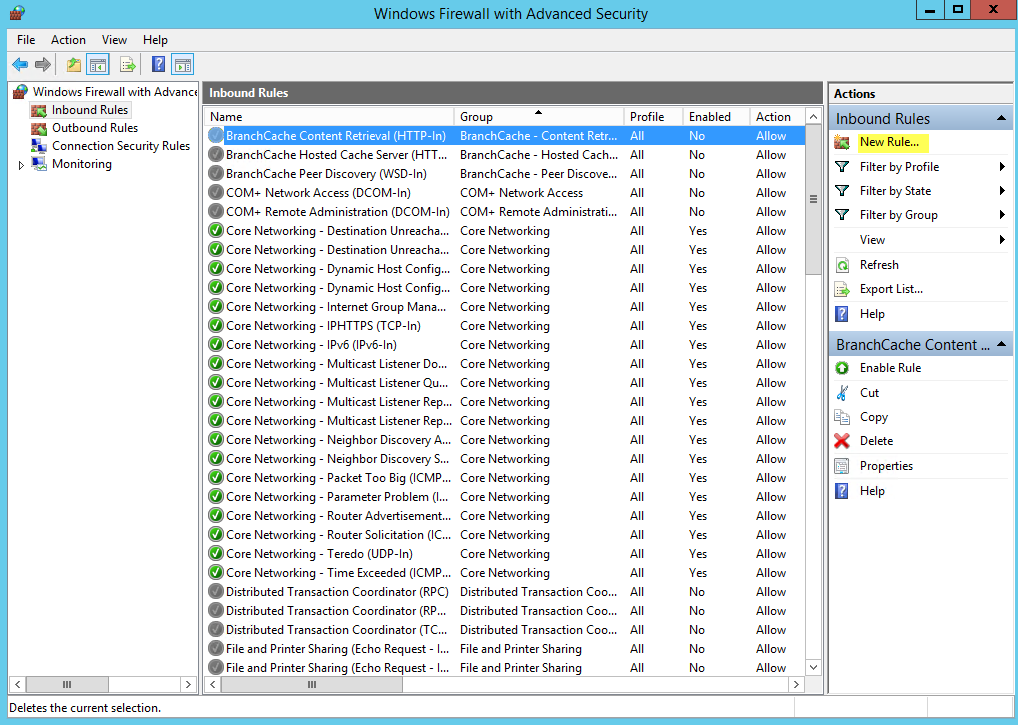
Task: Open the Filter by Profile submenu arrow
Action: tap(1002, 167)
